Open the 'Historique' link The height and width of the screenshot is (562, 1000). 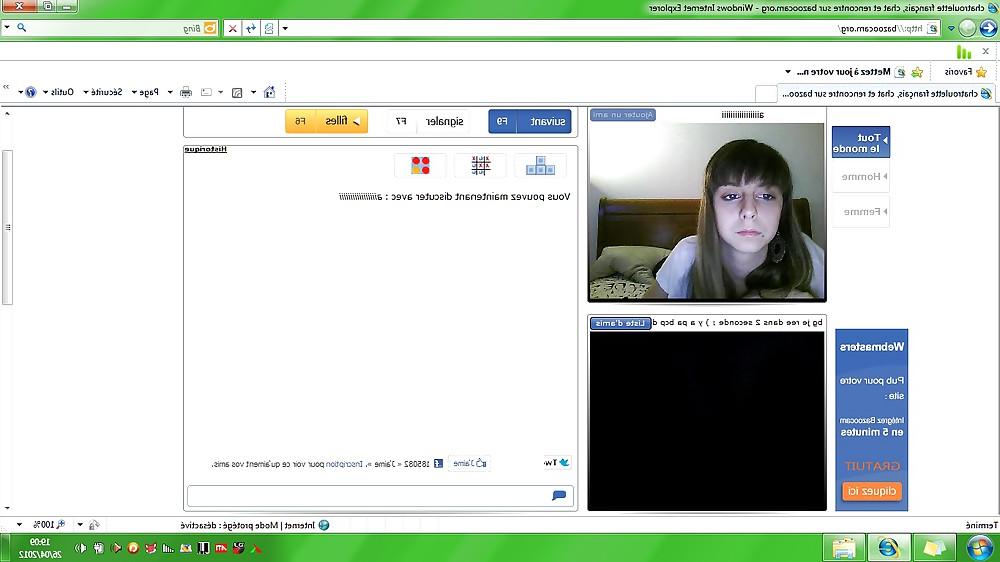[205, 149]
